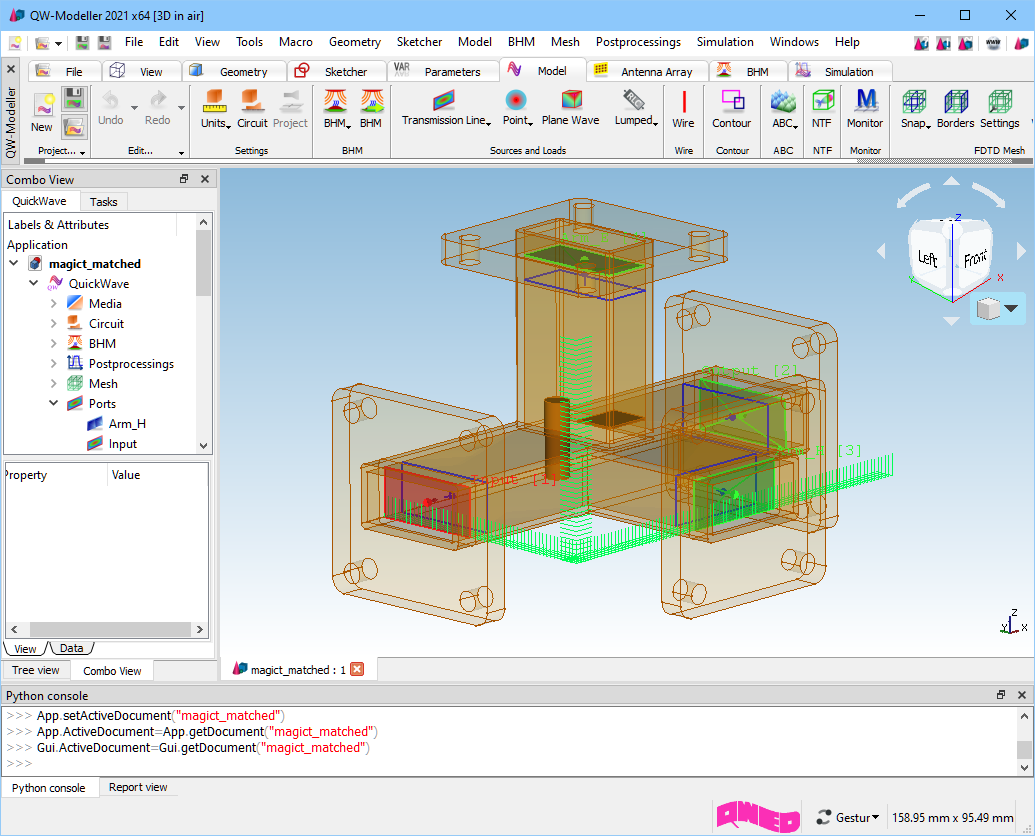Click the Plane Wave source icon
Screen dimensions: 1035x836
pyautogui.click(x=571, y=100)
